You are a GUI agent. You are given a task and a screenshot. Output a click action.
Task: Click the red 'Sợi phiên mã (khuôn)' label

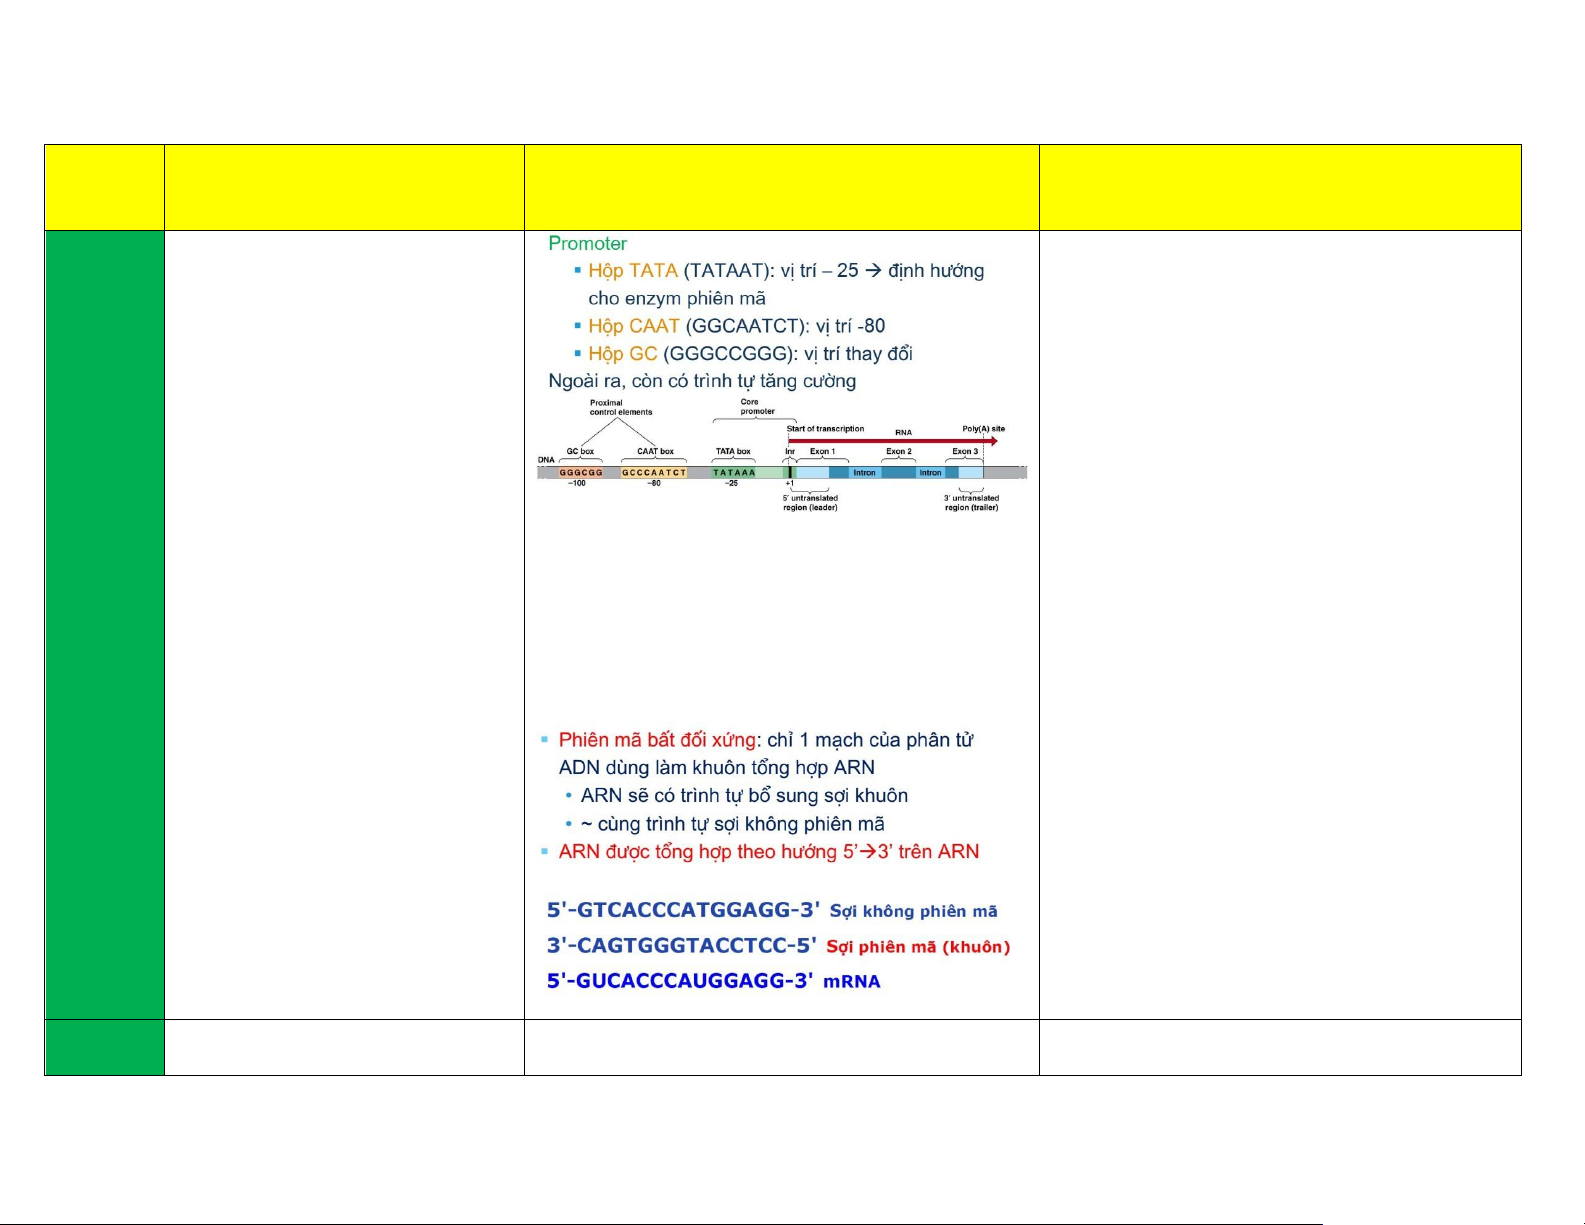[918, 947]
